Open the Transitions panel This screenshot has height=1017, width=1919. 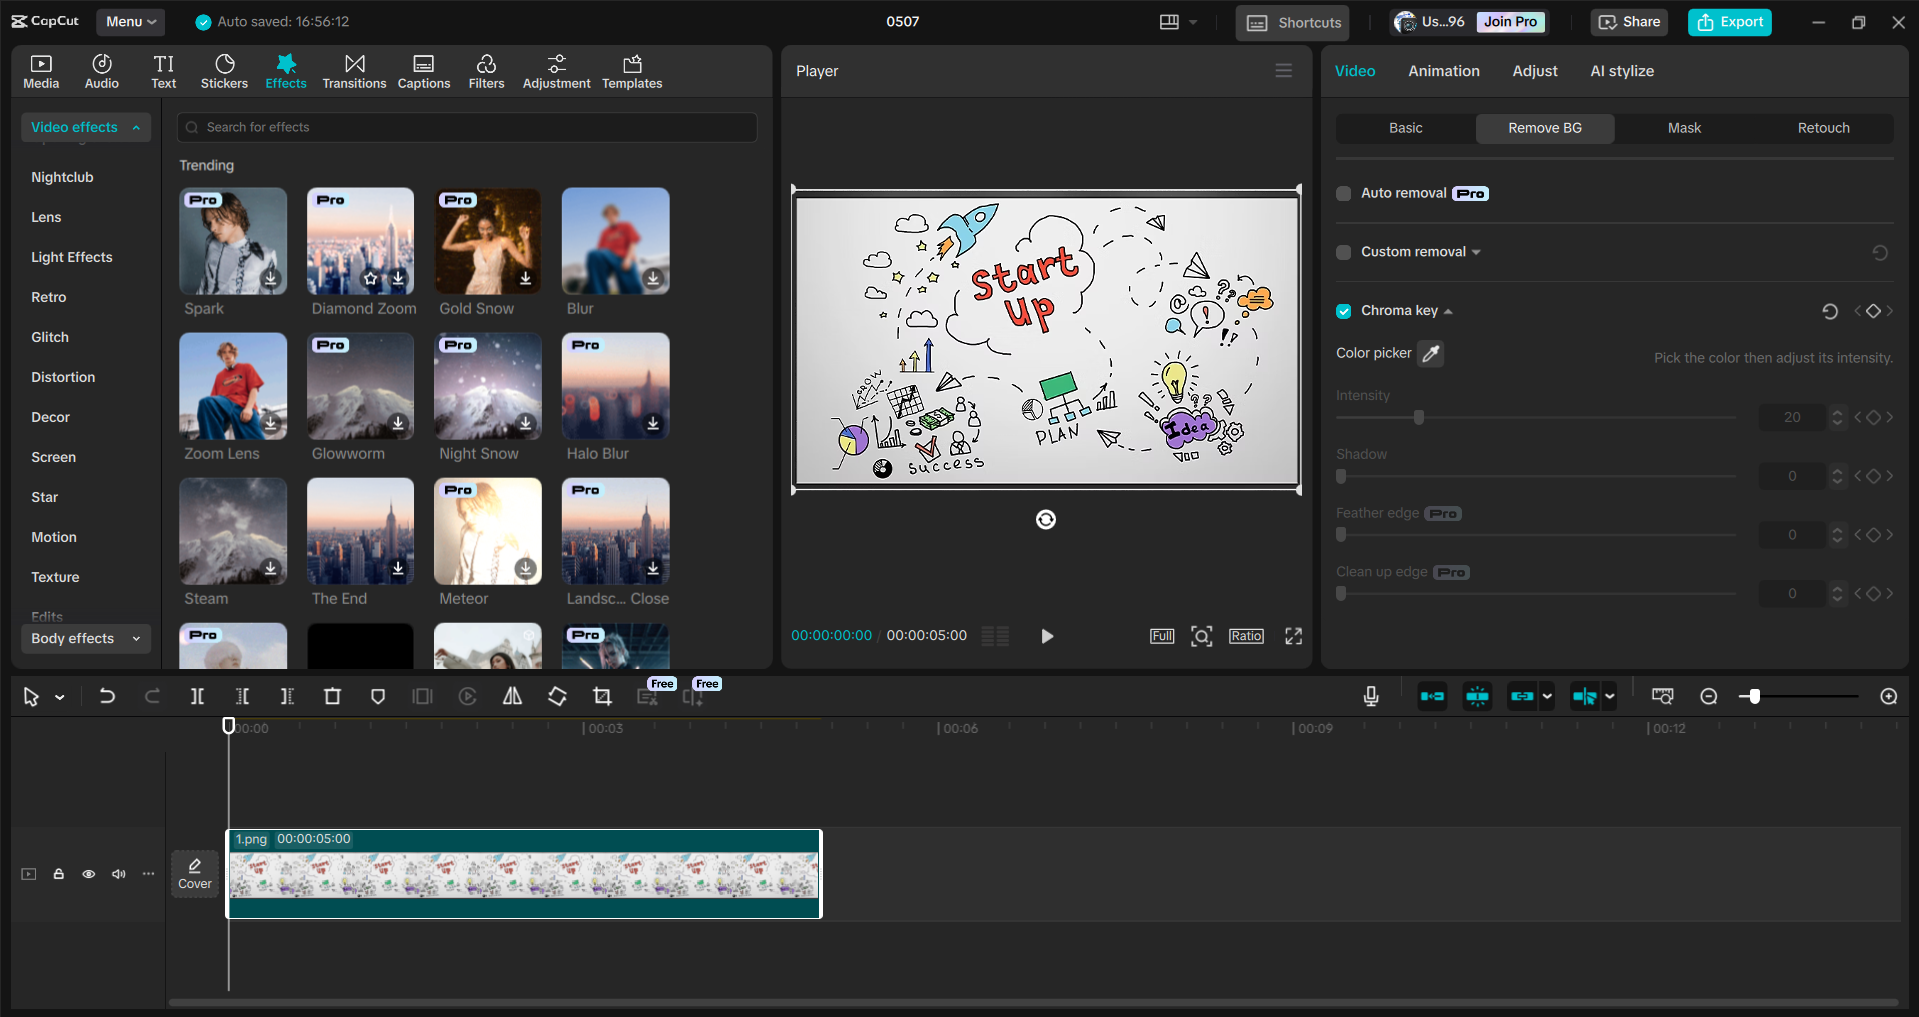pyautogui.click(x=354, y=71)
